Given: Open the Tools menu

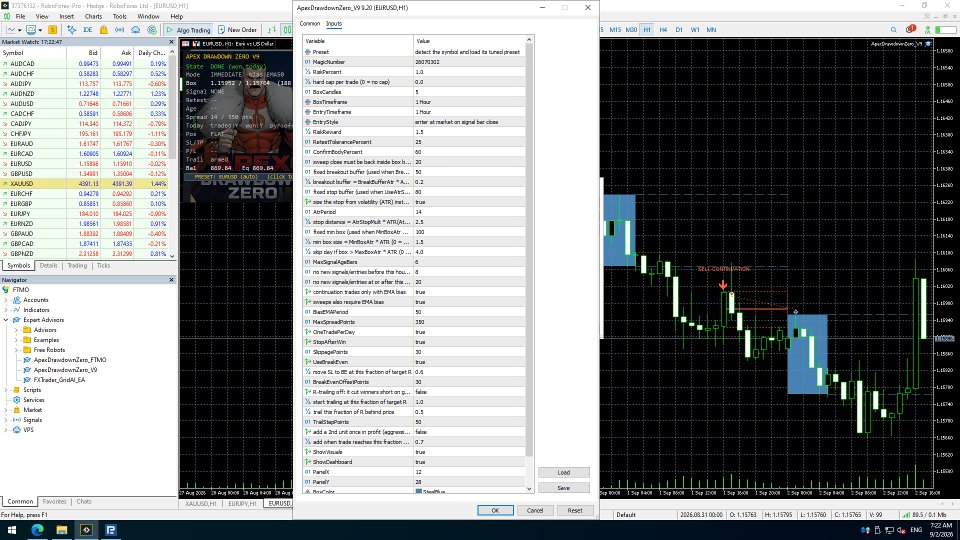Looking at the screenshot, I should tap(119, 17).
